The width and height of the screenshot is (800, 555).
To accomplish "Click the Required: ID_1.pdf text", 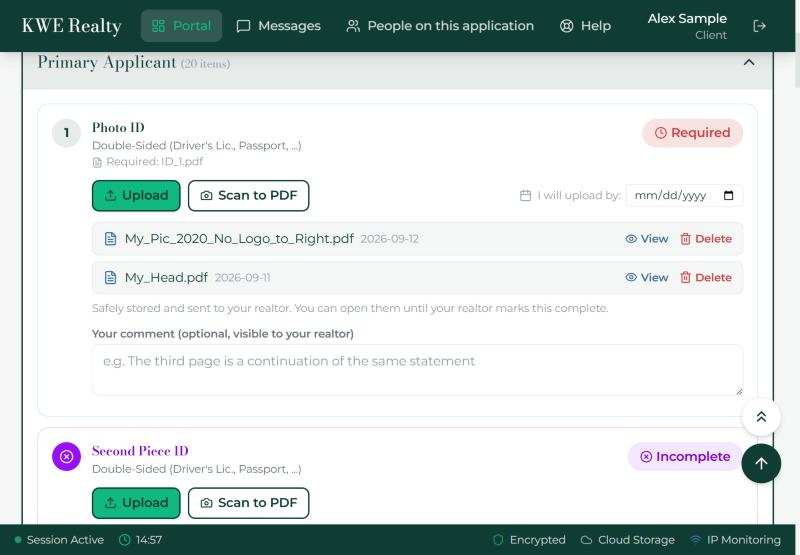I will pos(155,162).
